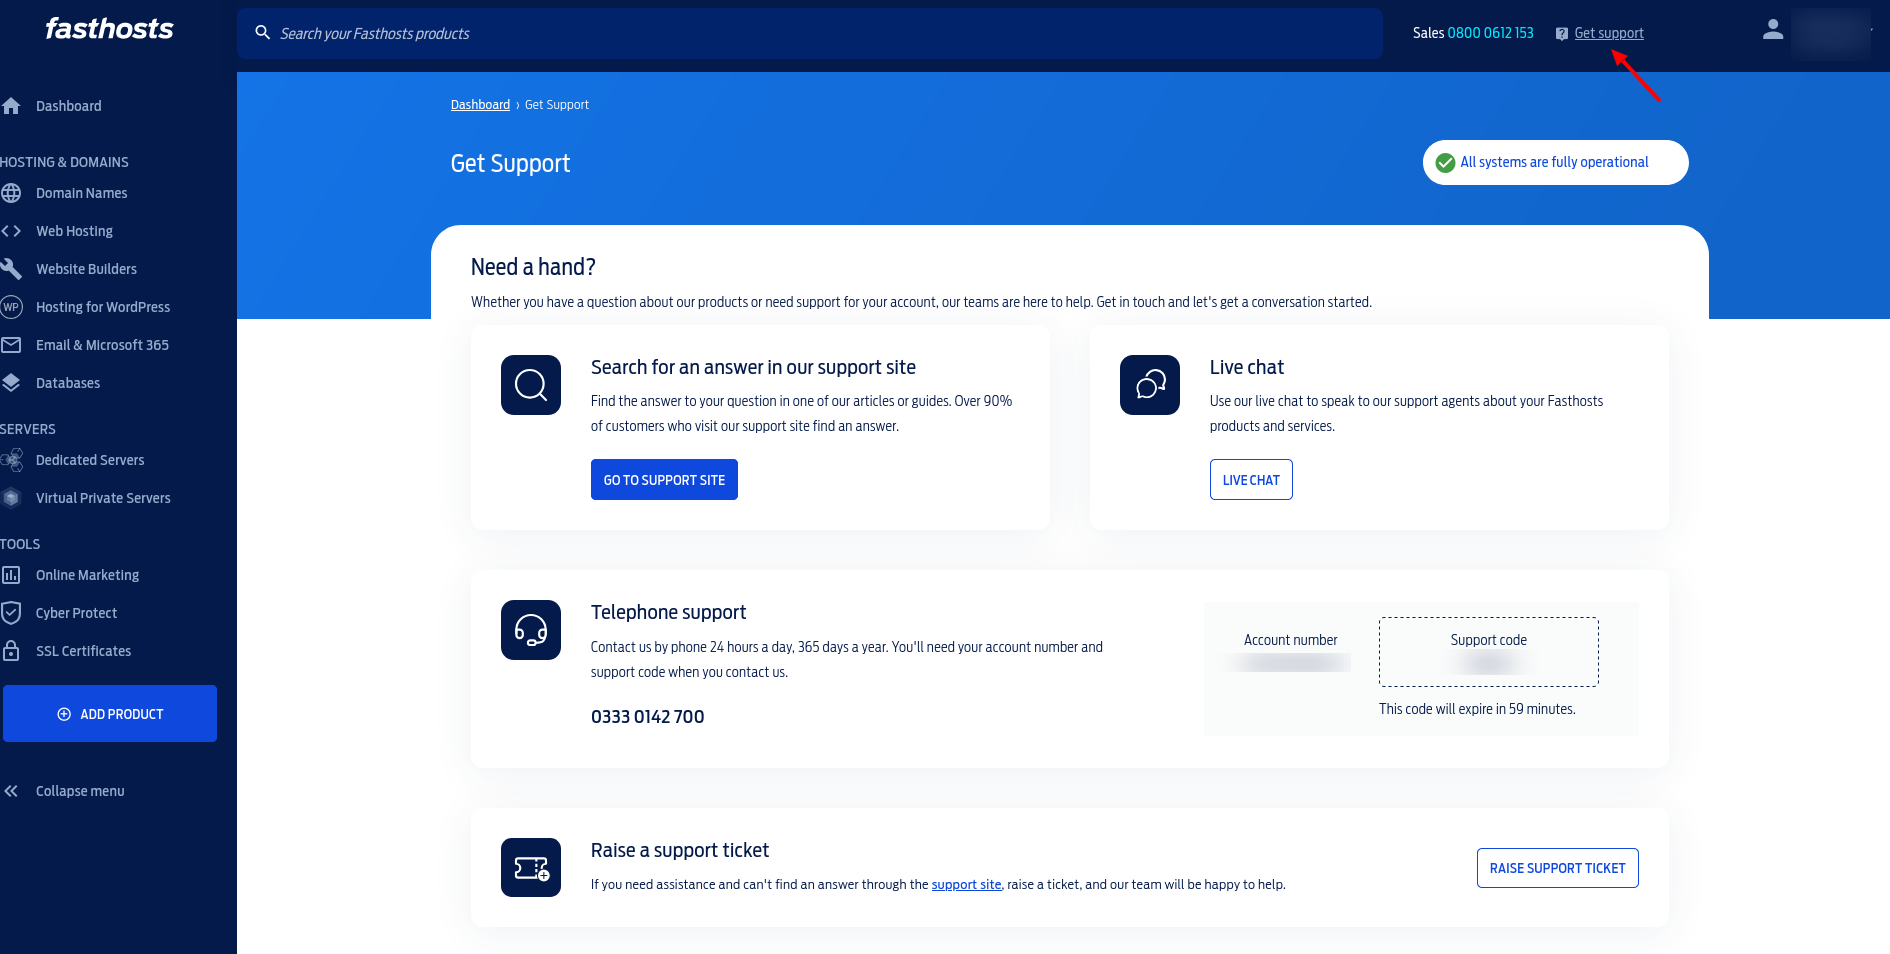Click the green checkmark status icon
Screen dimensions: 1890x954
pyautogui.click(x=1445, y=163)
